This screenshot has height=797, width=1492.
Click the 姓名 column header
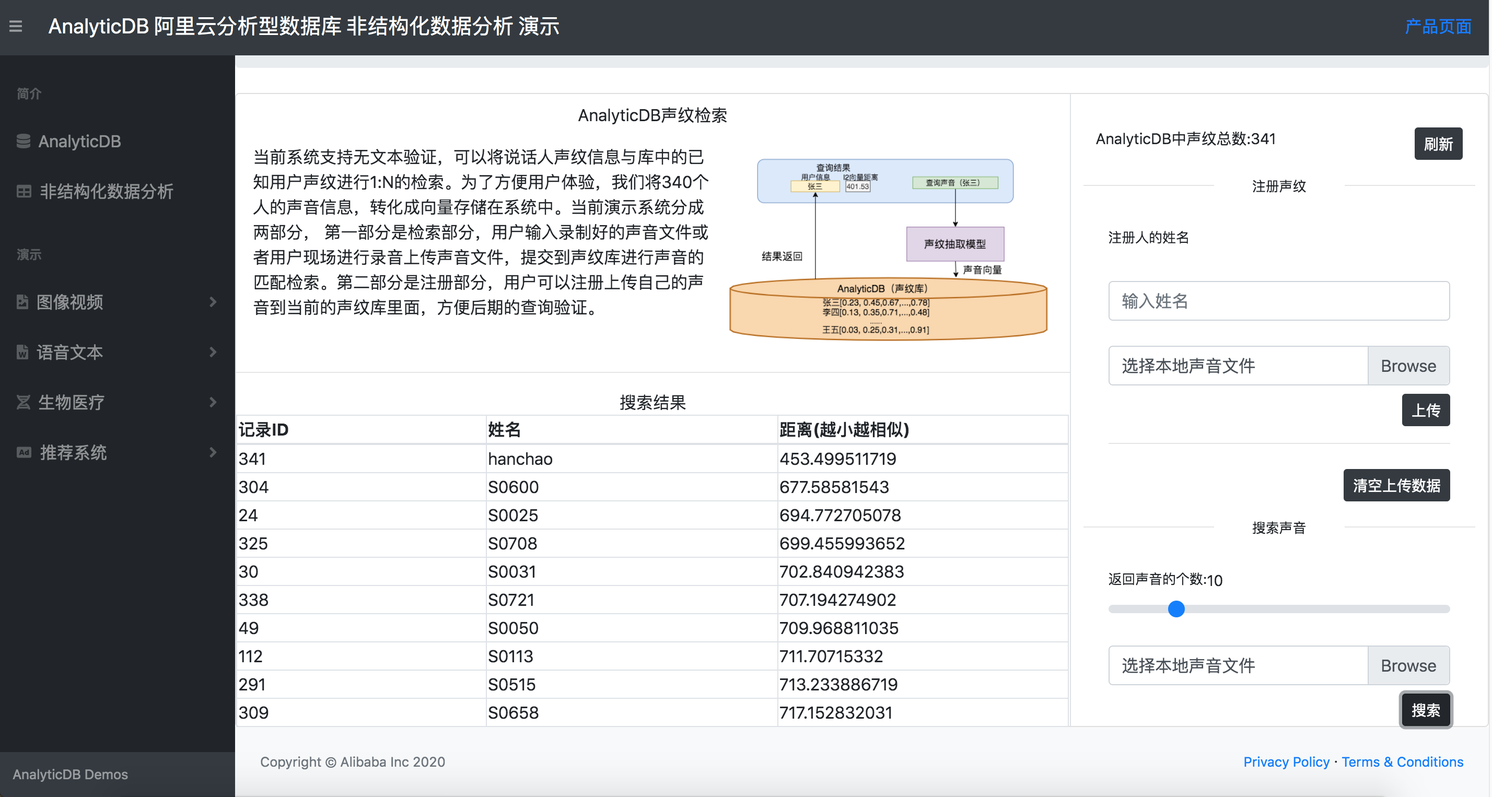[631, 430]
